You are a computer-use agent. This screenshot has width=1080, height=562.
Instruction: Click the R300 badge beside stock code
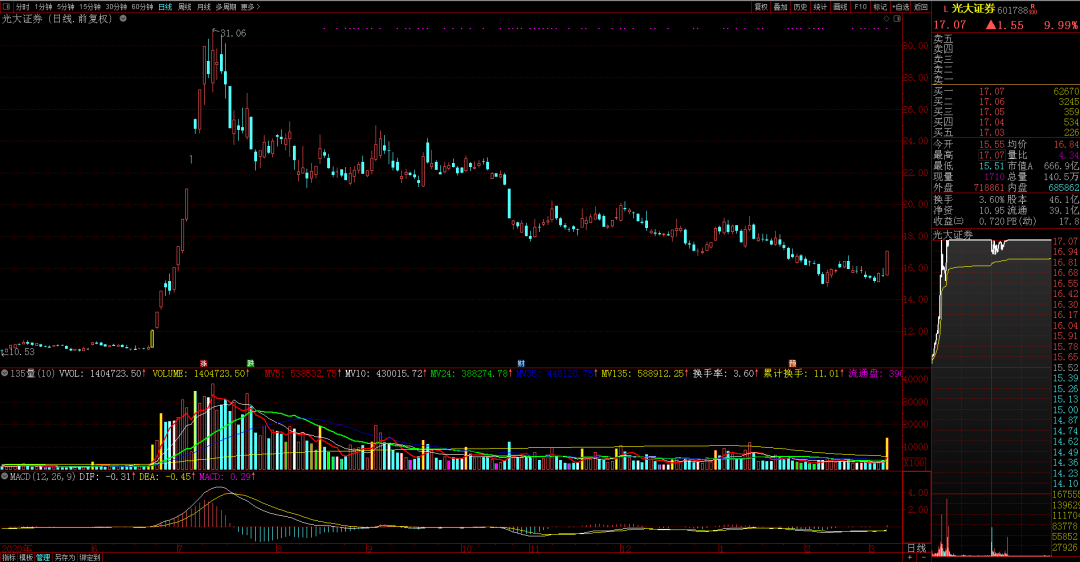(x=1032, y=9)
